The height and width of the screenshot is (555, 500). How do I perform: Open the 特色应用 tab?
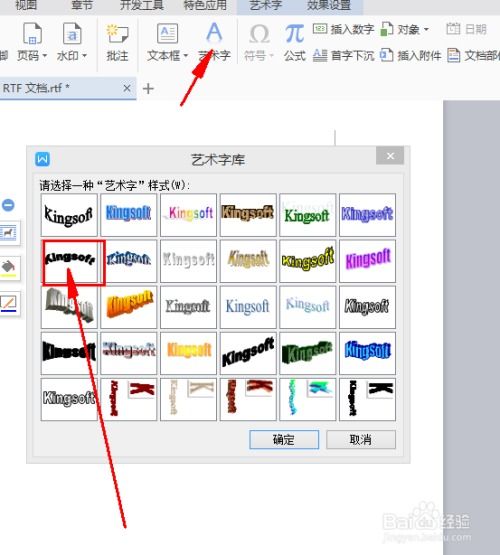coord(205,5)
